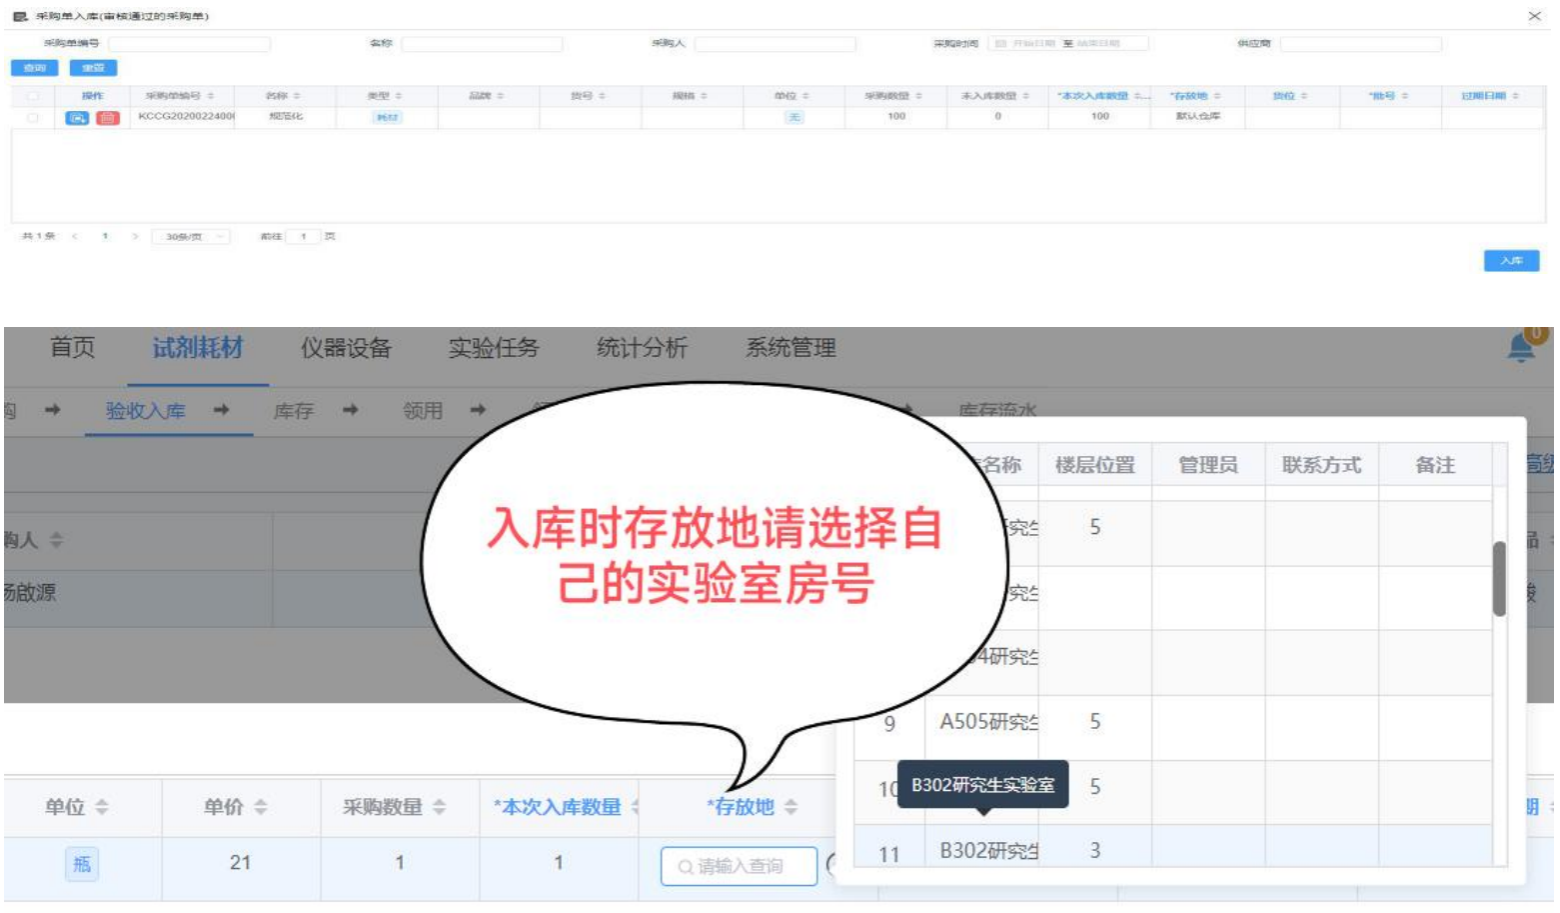1560x913 pixels.
Task: Click the red delete icon in the KCCG row
Action: [107, 118]
